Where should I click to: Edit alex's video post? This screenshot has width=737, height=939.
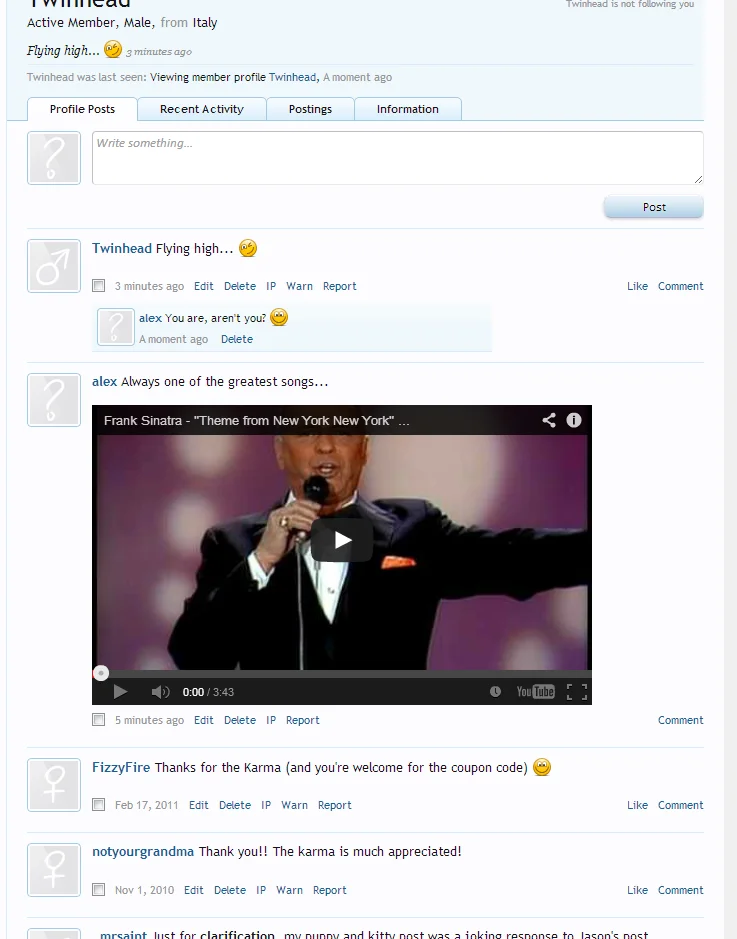tap(204, 720)
